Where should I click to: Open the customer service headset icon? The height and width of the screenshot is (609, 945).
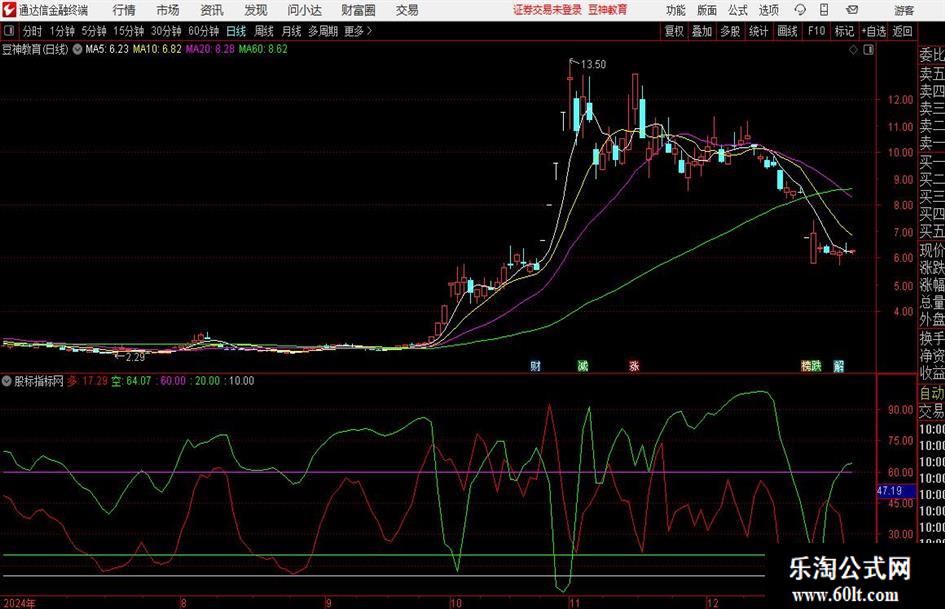point(800,10)
